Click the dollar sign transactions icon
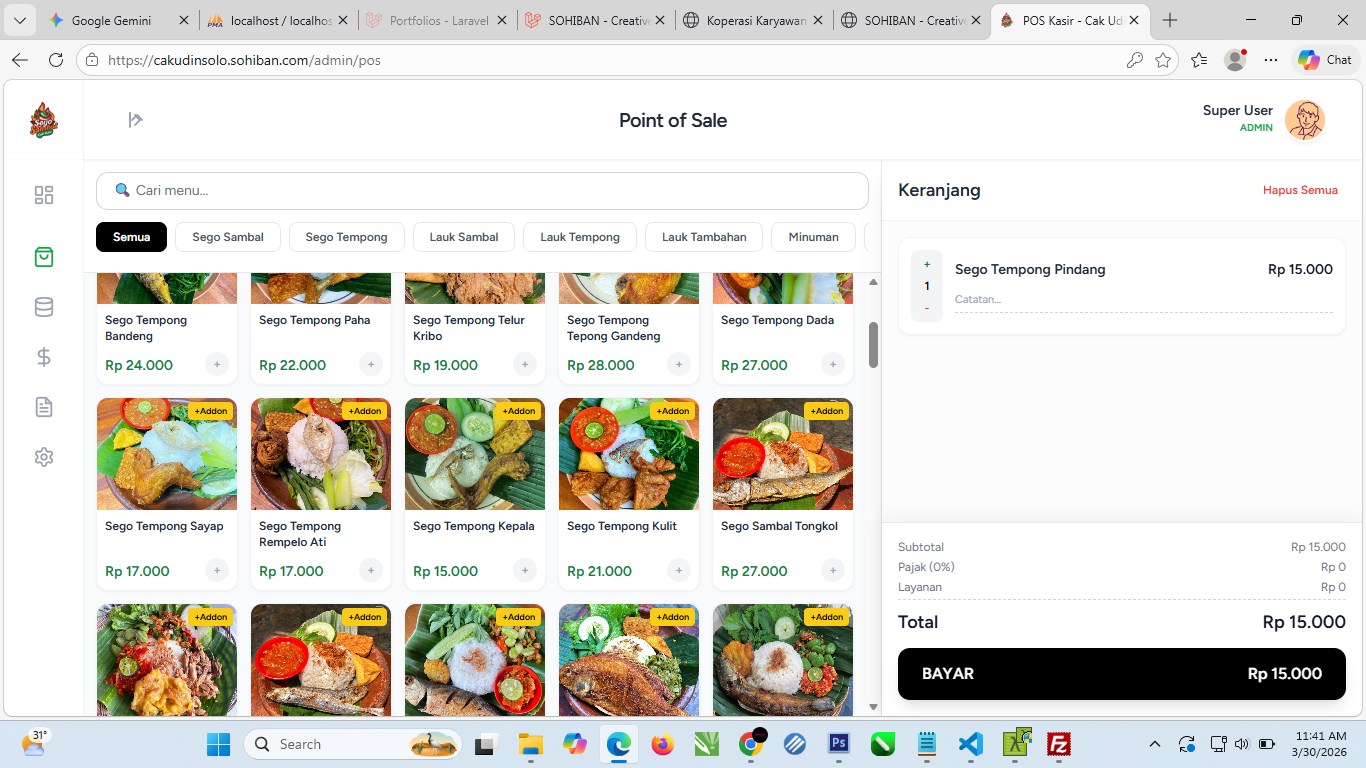Viewport: 1366px width, 768px height. pos(43,357)
